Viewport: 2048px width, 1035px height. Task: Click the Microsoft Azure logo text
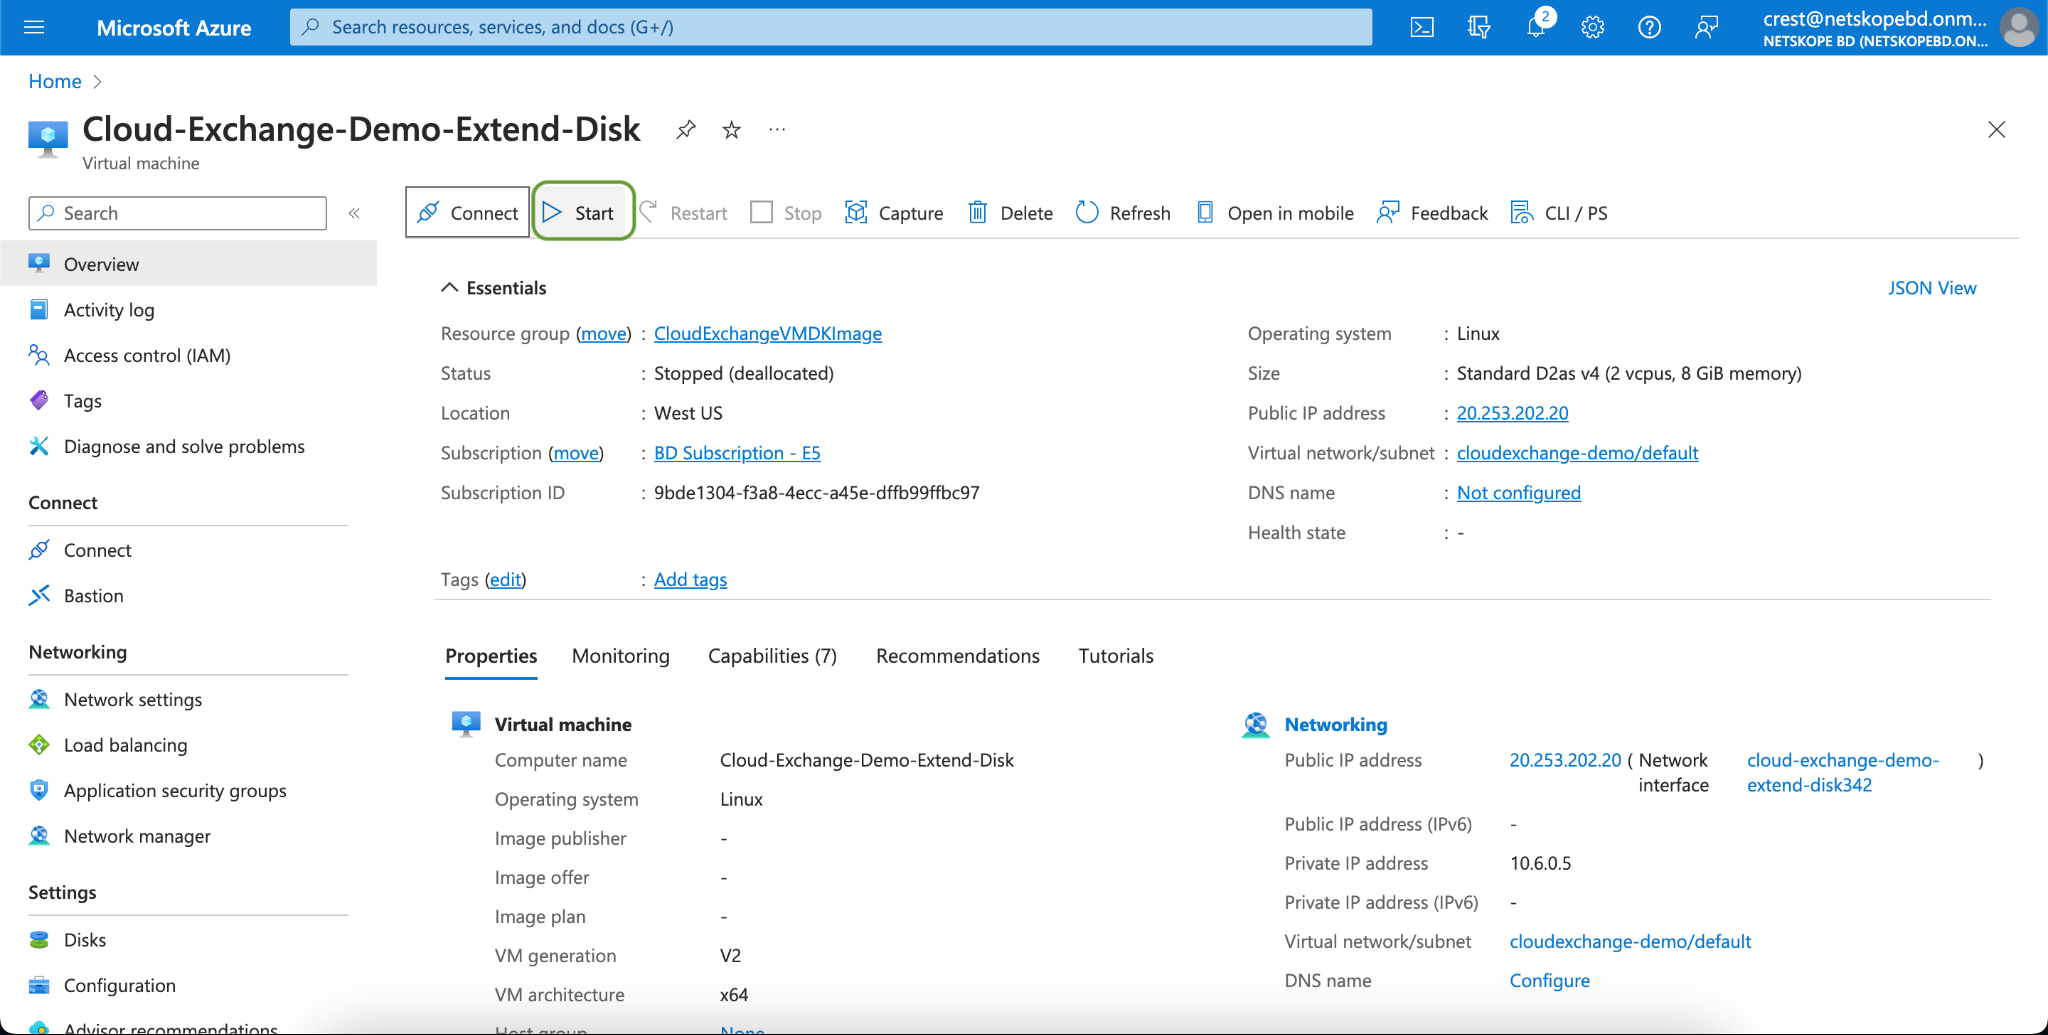174,28
